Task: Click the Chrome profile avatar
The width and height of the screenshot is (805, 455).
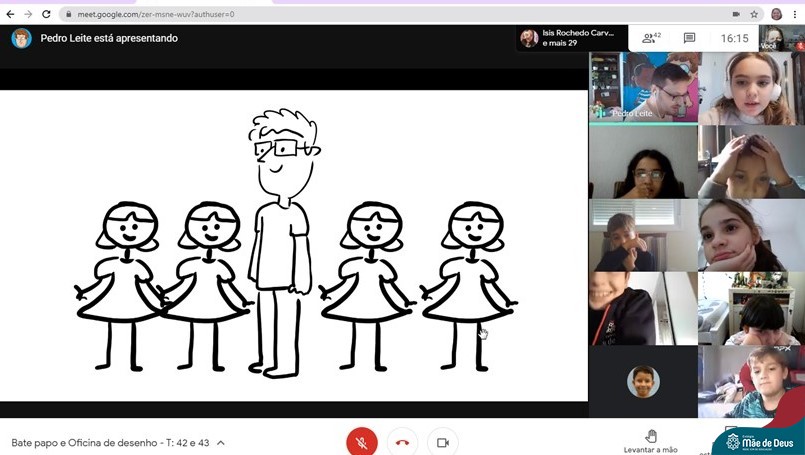Action: click(x=776, y=14)
